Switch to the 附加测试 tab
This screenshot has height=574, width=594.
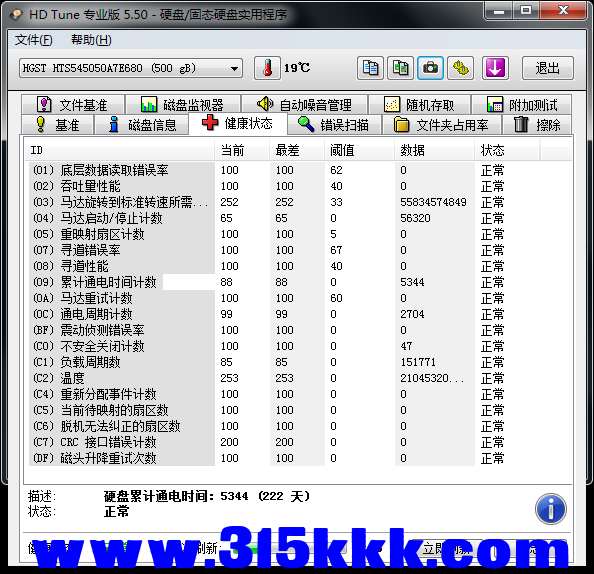point(522,105)
